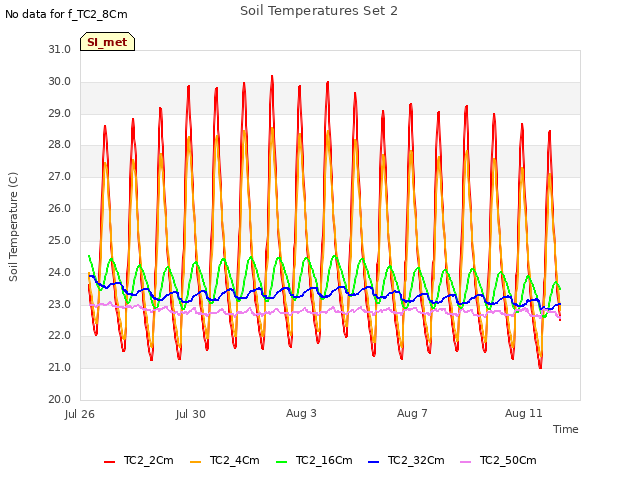Click the violet TC2_50Cm legend color swatch
The height and width of the screenshot is (480, 640).
coord(465,462)
